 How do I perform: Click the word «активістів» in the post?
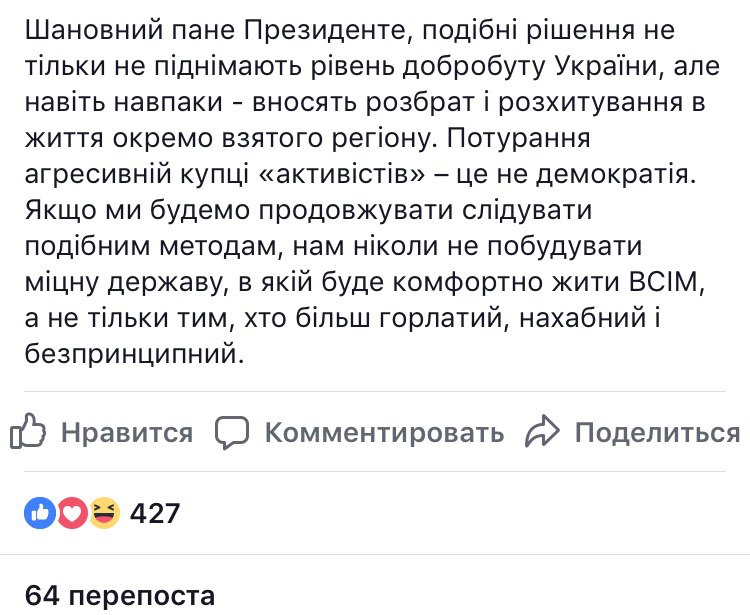coord(341,175)
